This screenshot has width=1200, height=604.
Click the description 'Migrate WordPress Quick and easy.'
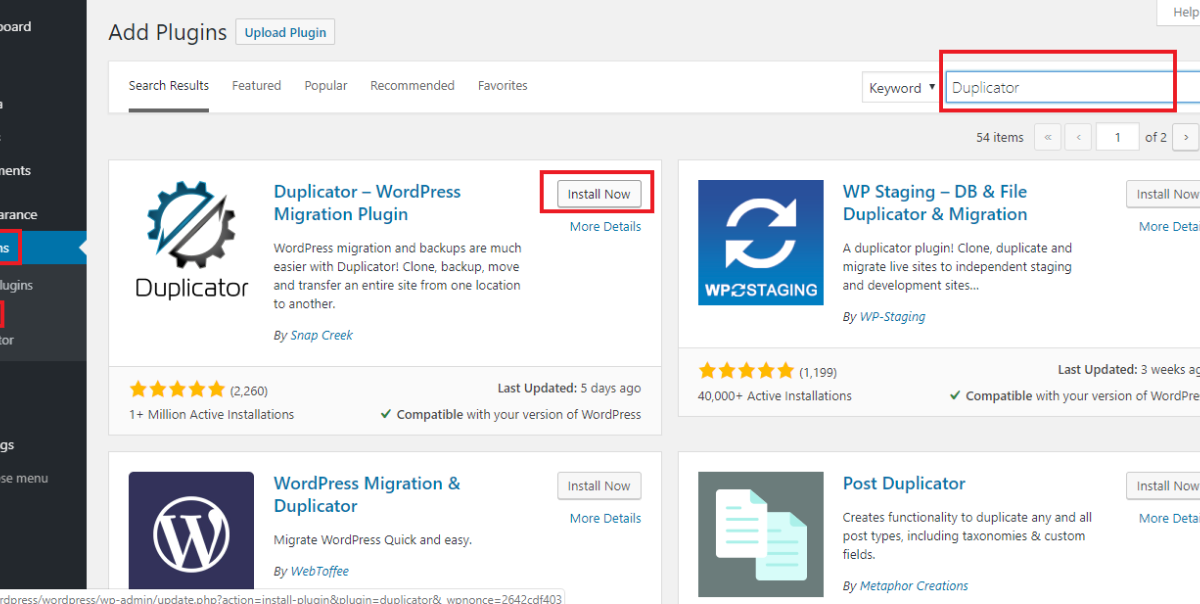tap(373, 540)
